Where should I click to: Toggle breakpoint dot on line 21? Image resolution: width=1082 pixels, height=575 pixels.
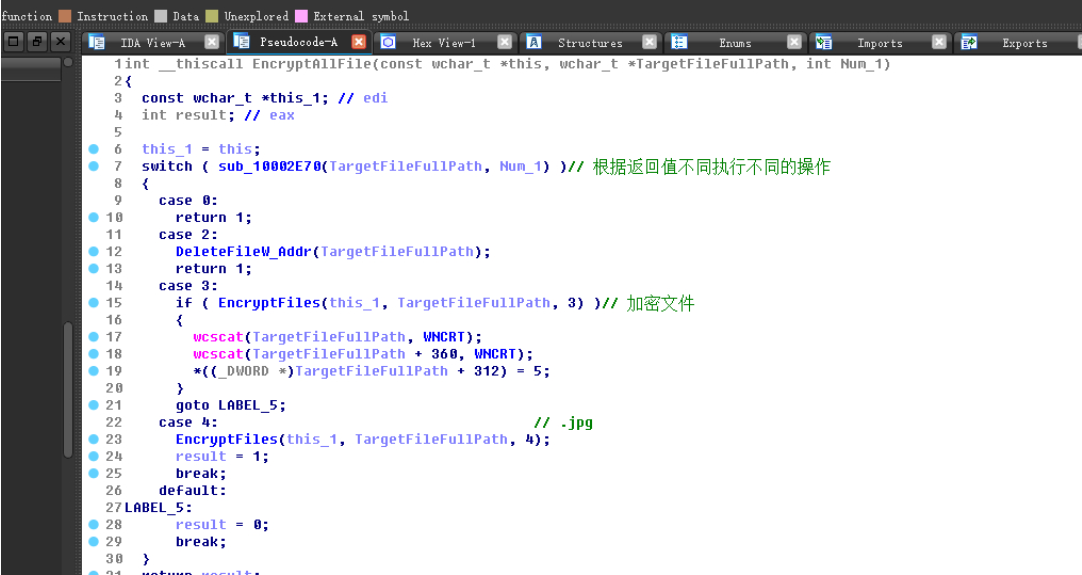coord(94,405)
